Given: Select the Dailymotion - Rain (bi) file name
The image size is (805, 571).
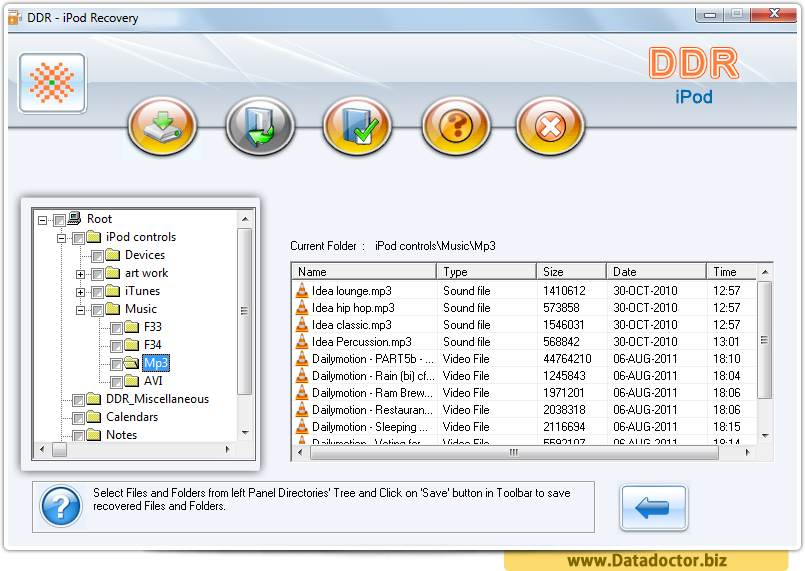Looking at the screenshot, I should point(373,375).
